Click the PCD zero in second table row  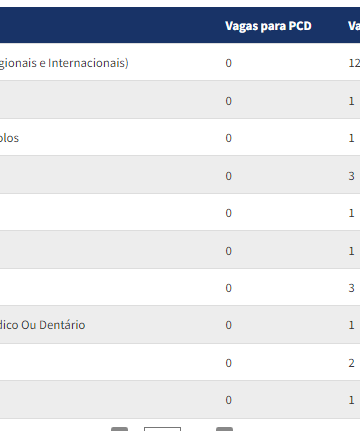coord(228,101)
